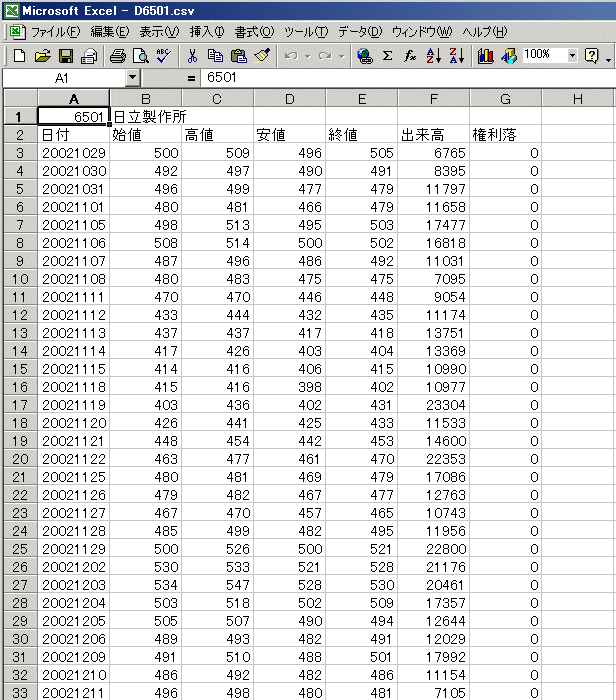Click the workbook icon beside the File menu
This screenshot has height=700, width=616.
tap(17, 31)
